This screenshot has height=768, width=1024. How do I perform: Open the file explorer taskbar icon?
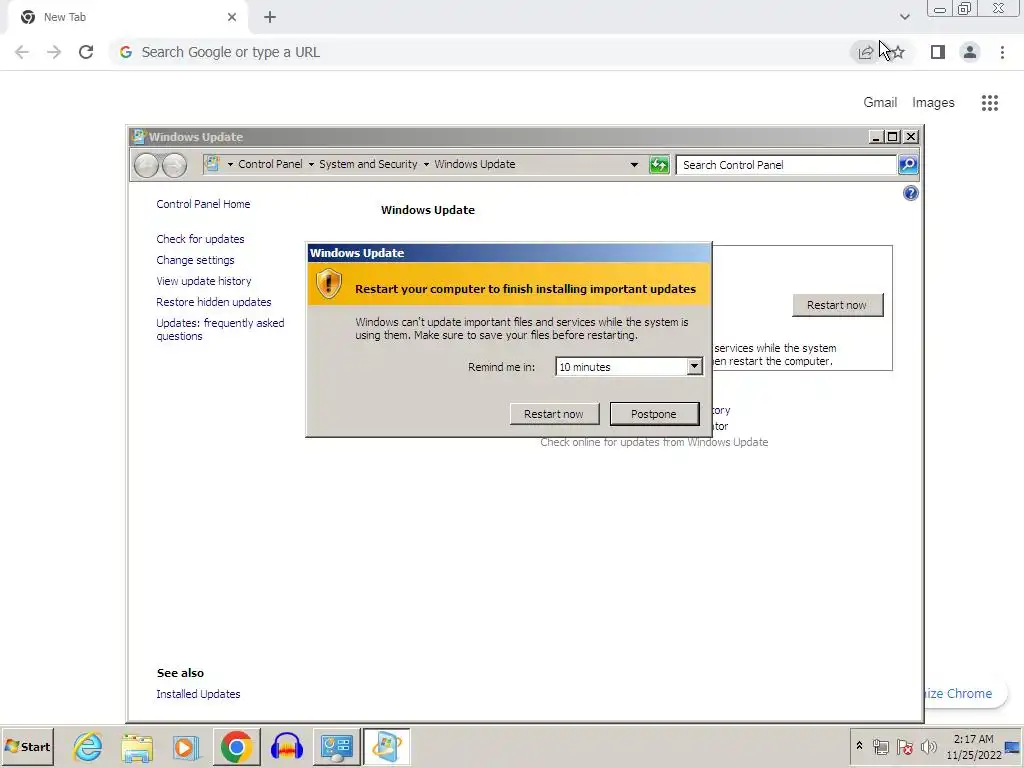(x=137, y=747)
